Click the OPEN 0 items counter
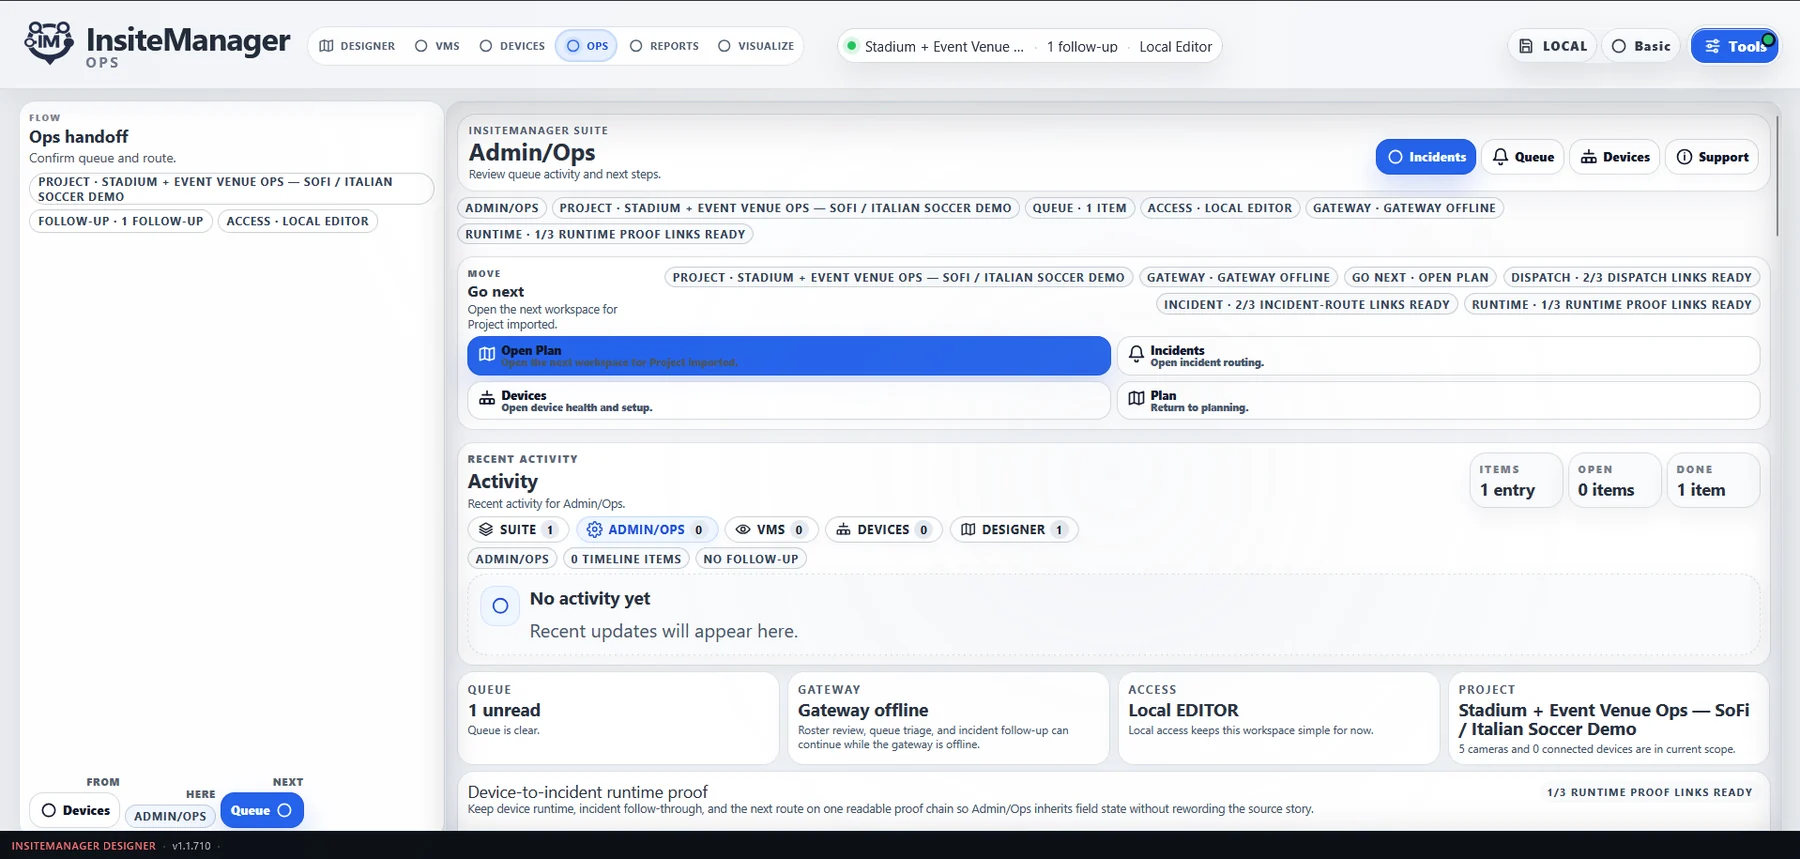 pos(1613,481)
